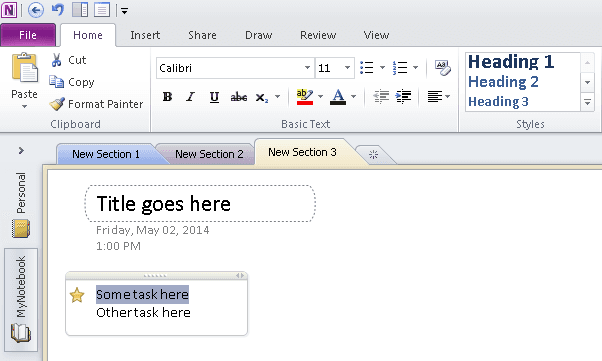Open the File tab
This screenshot has width=602, height=361.
28,35
